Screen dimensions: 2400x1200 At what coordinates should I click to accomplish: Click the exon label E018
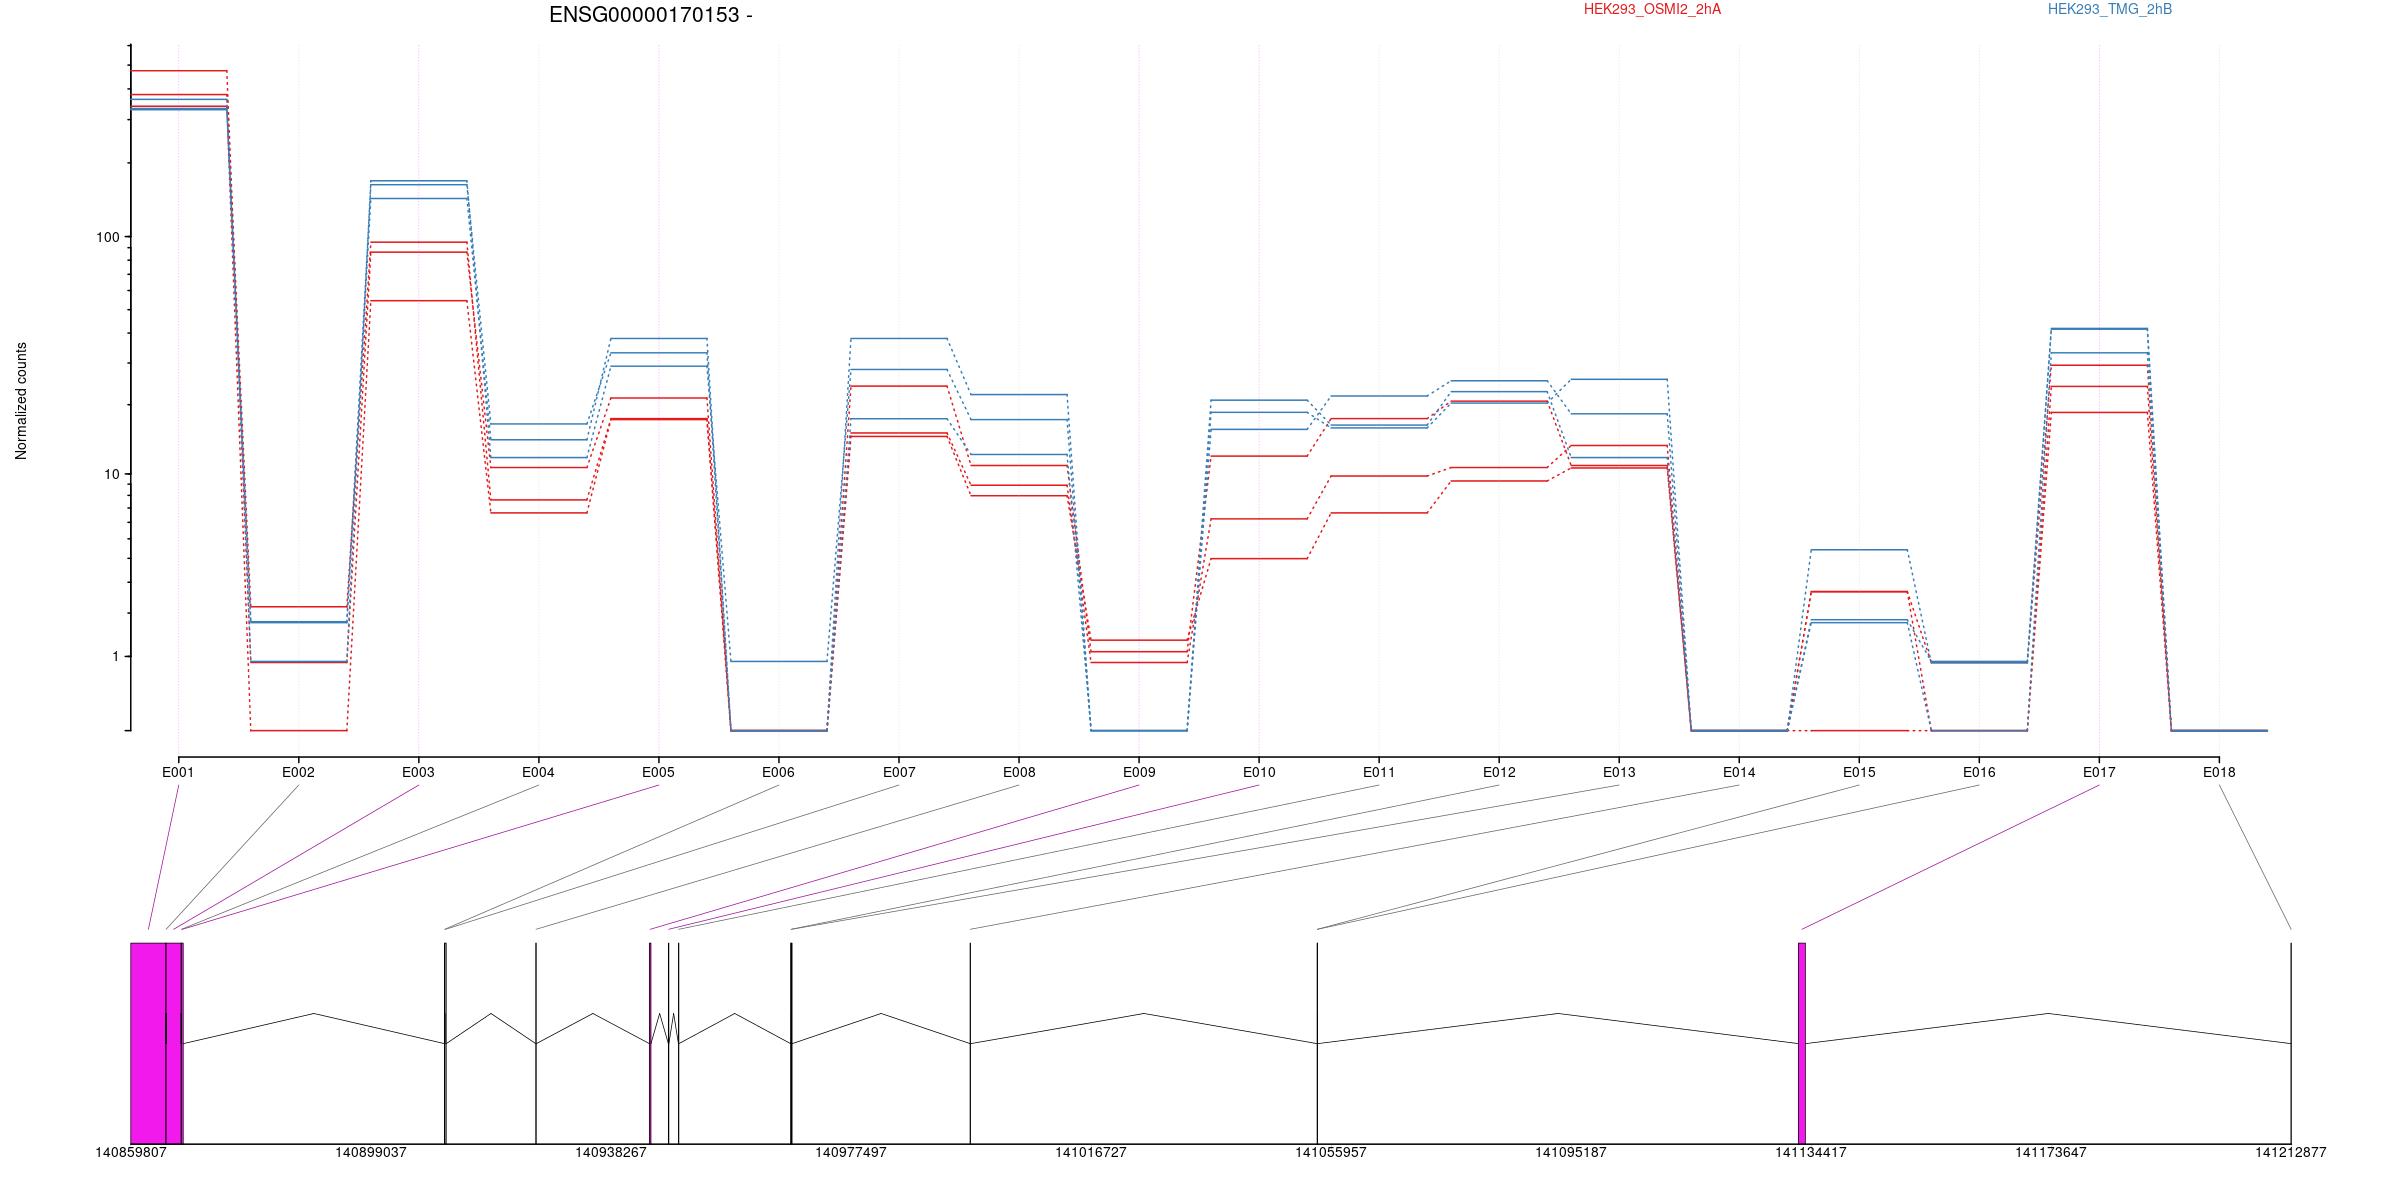(x=2219, y=772)
